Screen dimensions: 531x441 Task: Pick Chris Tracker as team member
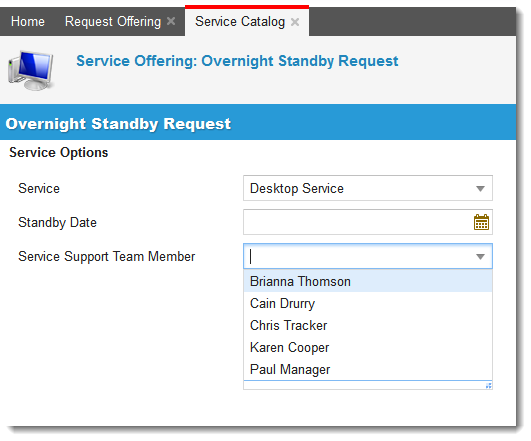pyautogui.click(x=368, y=325)
